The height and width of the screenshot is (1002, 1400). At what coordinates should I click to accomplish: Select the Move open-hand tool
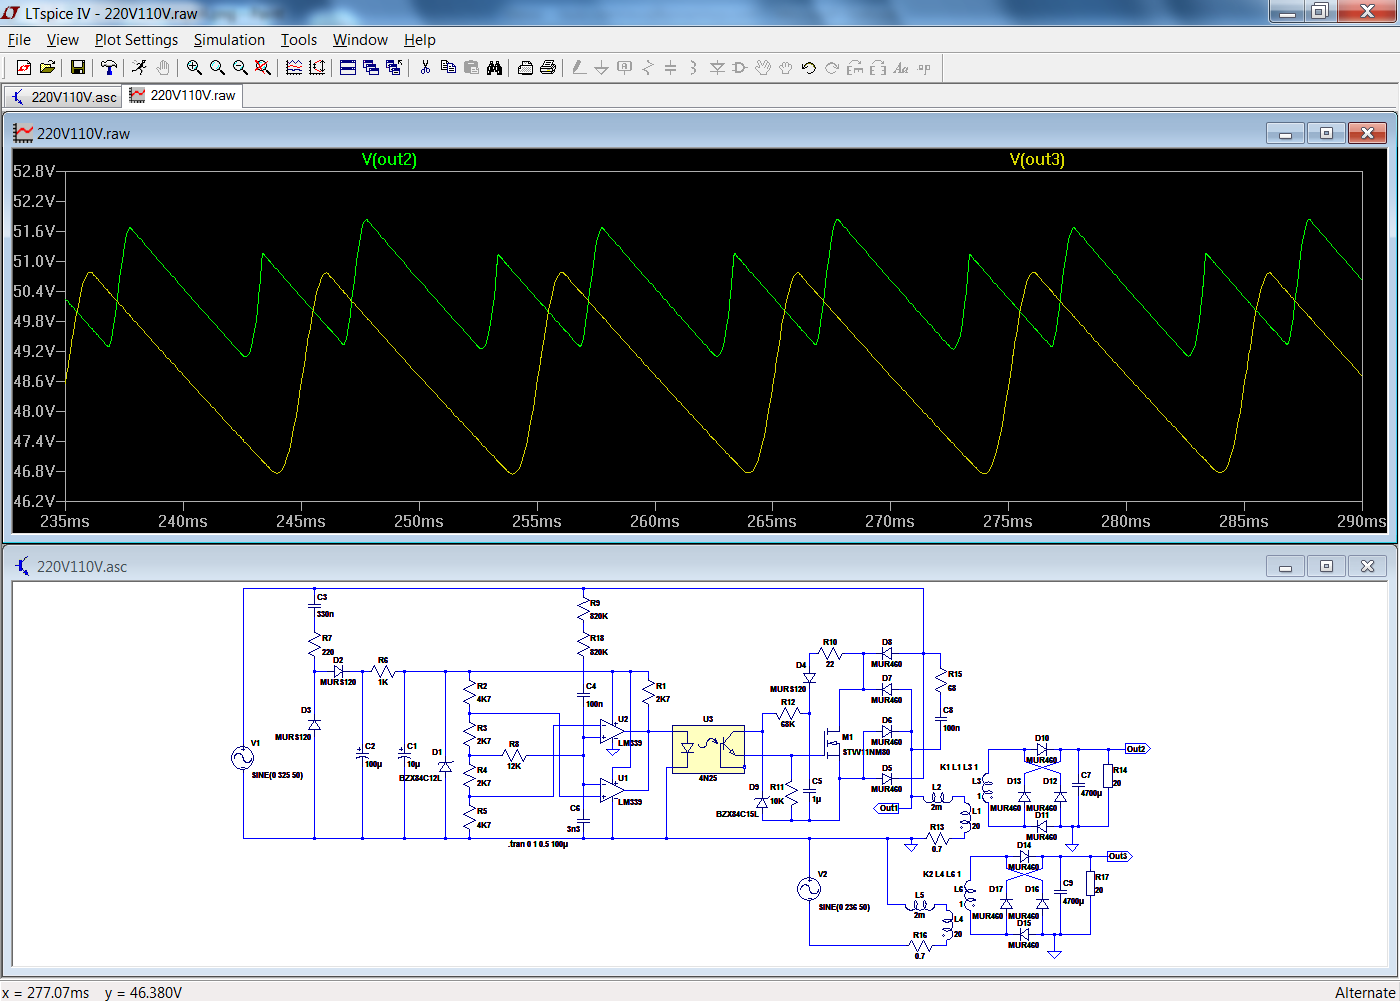click(763, 68)
